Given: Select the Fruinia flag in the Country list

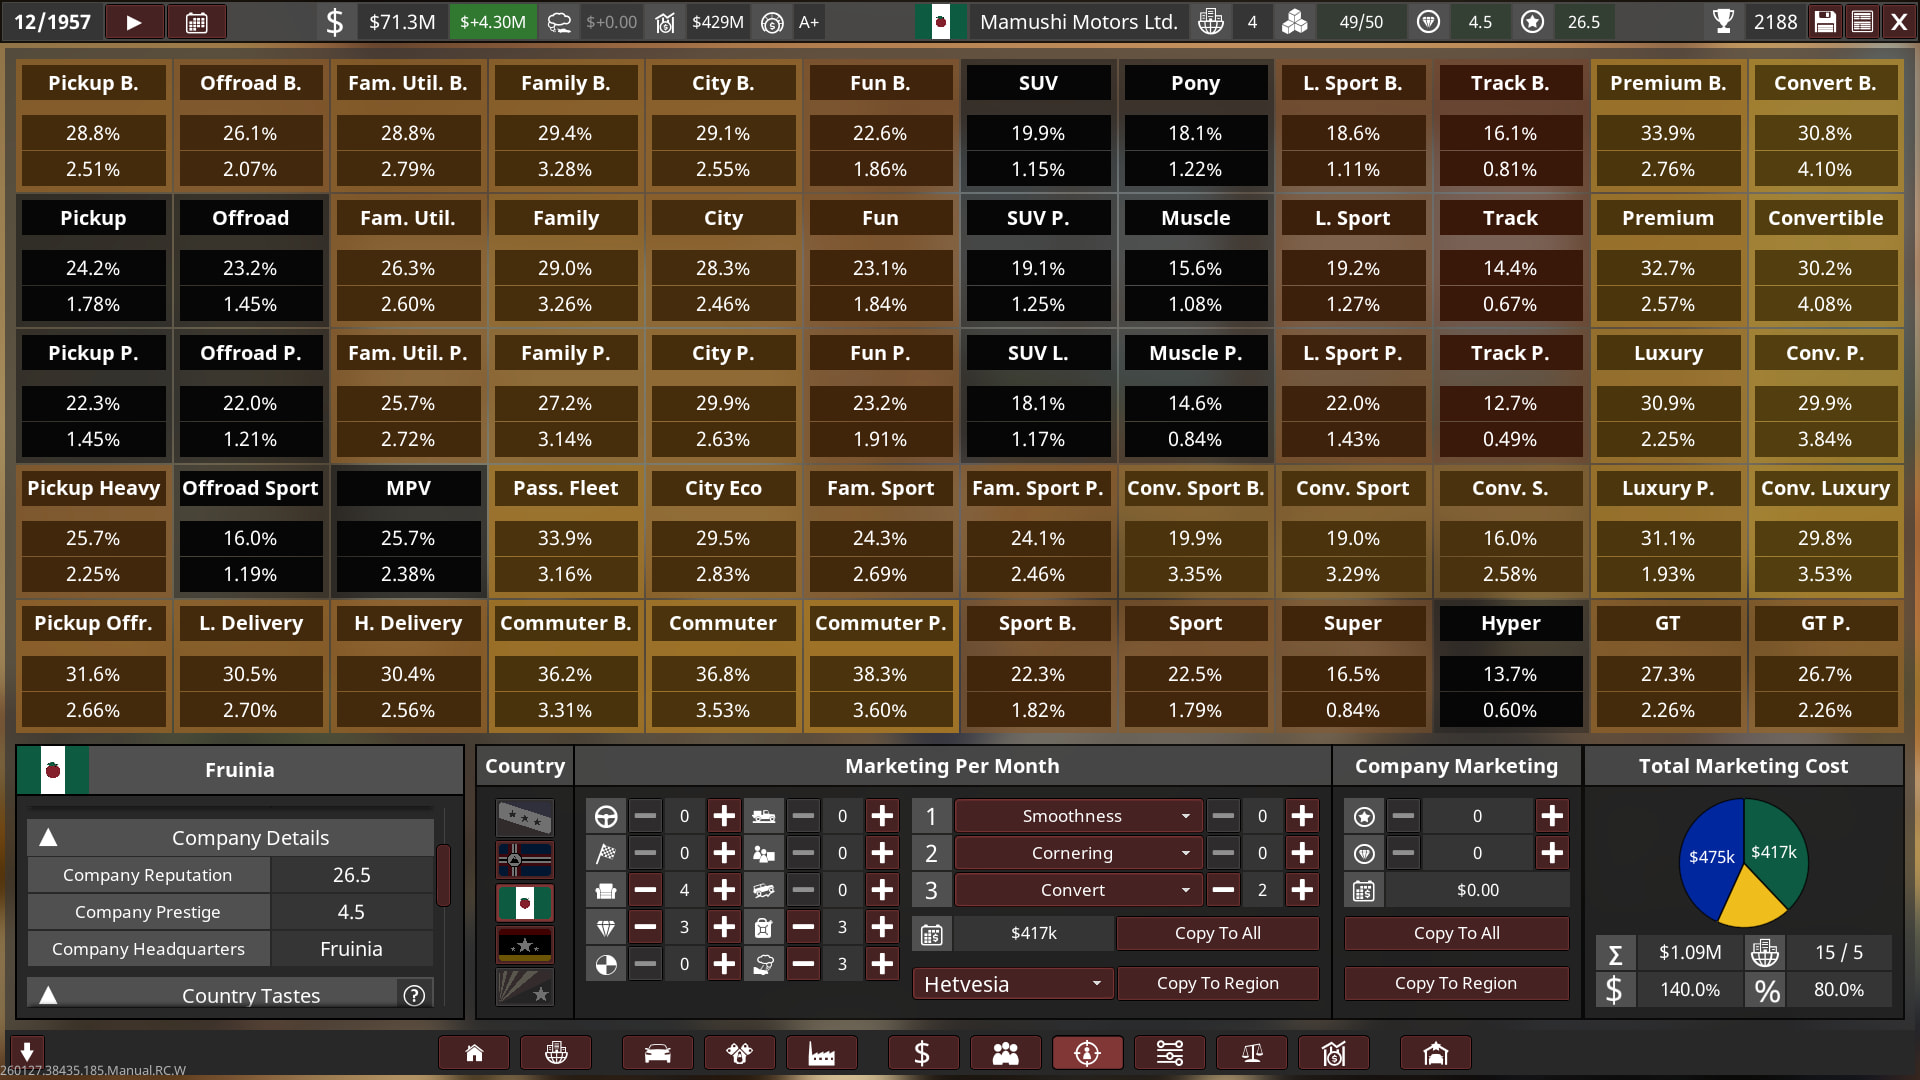Looking at the screenshot, I should tap(524, 903).
